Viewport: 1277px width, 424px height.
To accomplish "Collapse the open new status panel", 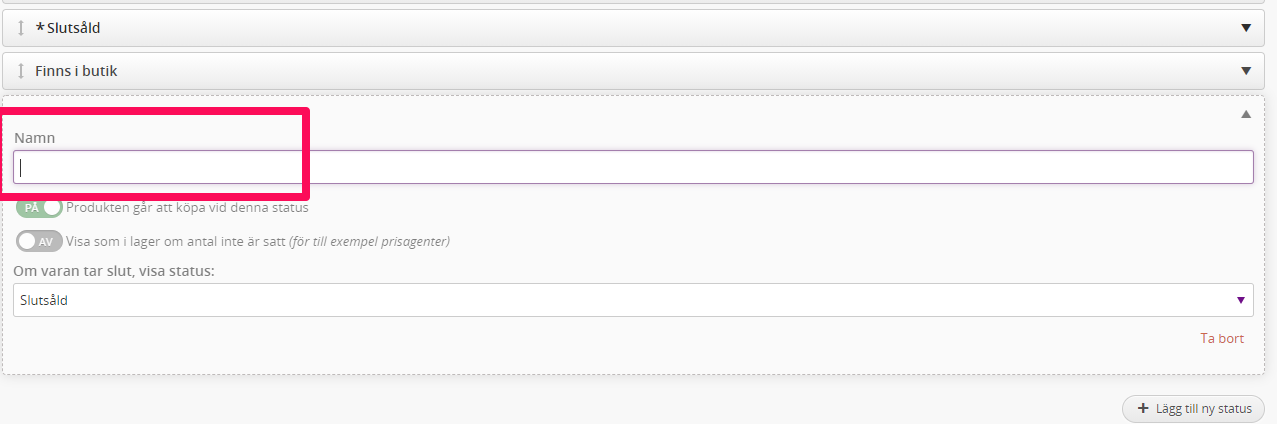I will 1246,114.
